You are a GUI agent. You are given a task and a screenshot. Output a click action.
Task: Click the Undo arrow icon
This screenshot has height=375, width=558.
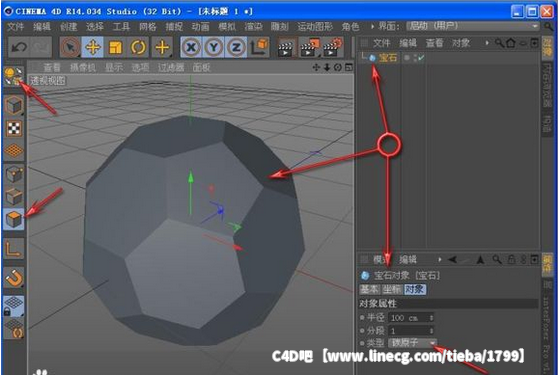tap(19, 47)
